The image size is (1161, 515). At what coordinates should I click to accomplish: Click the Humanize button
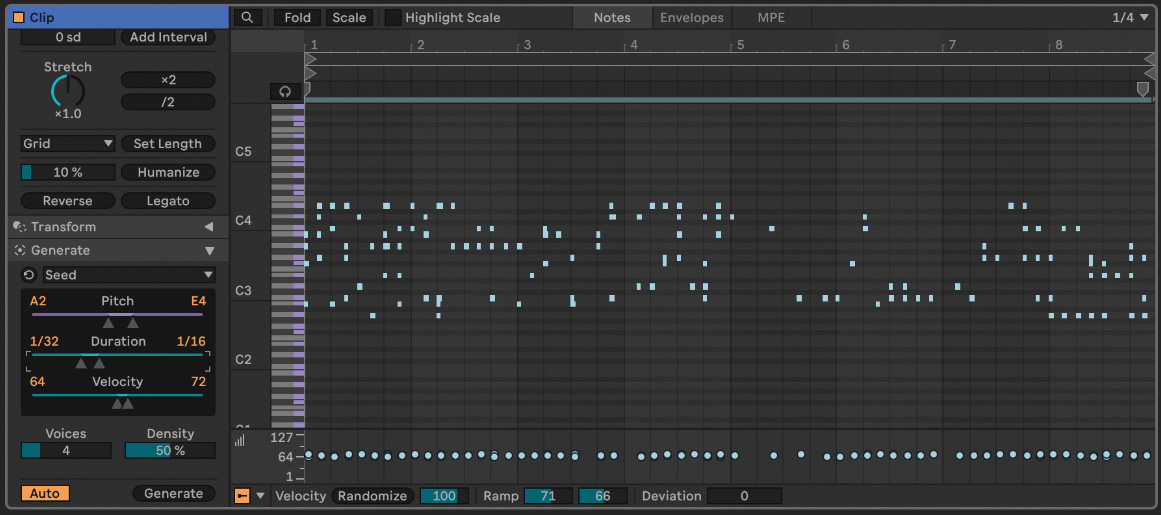pyautogui.click(x=168, y=172)
